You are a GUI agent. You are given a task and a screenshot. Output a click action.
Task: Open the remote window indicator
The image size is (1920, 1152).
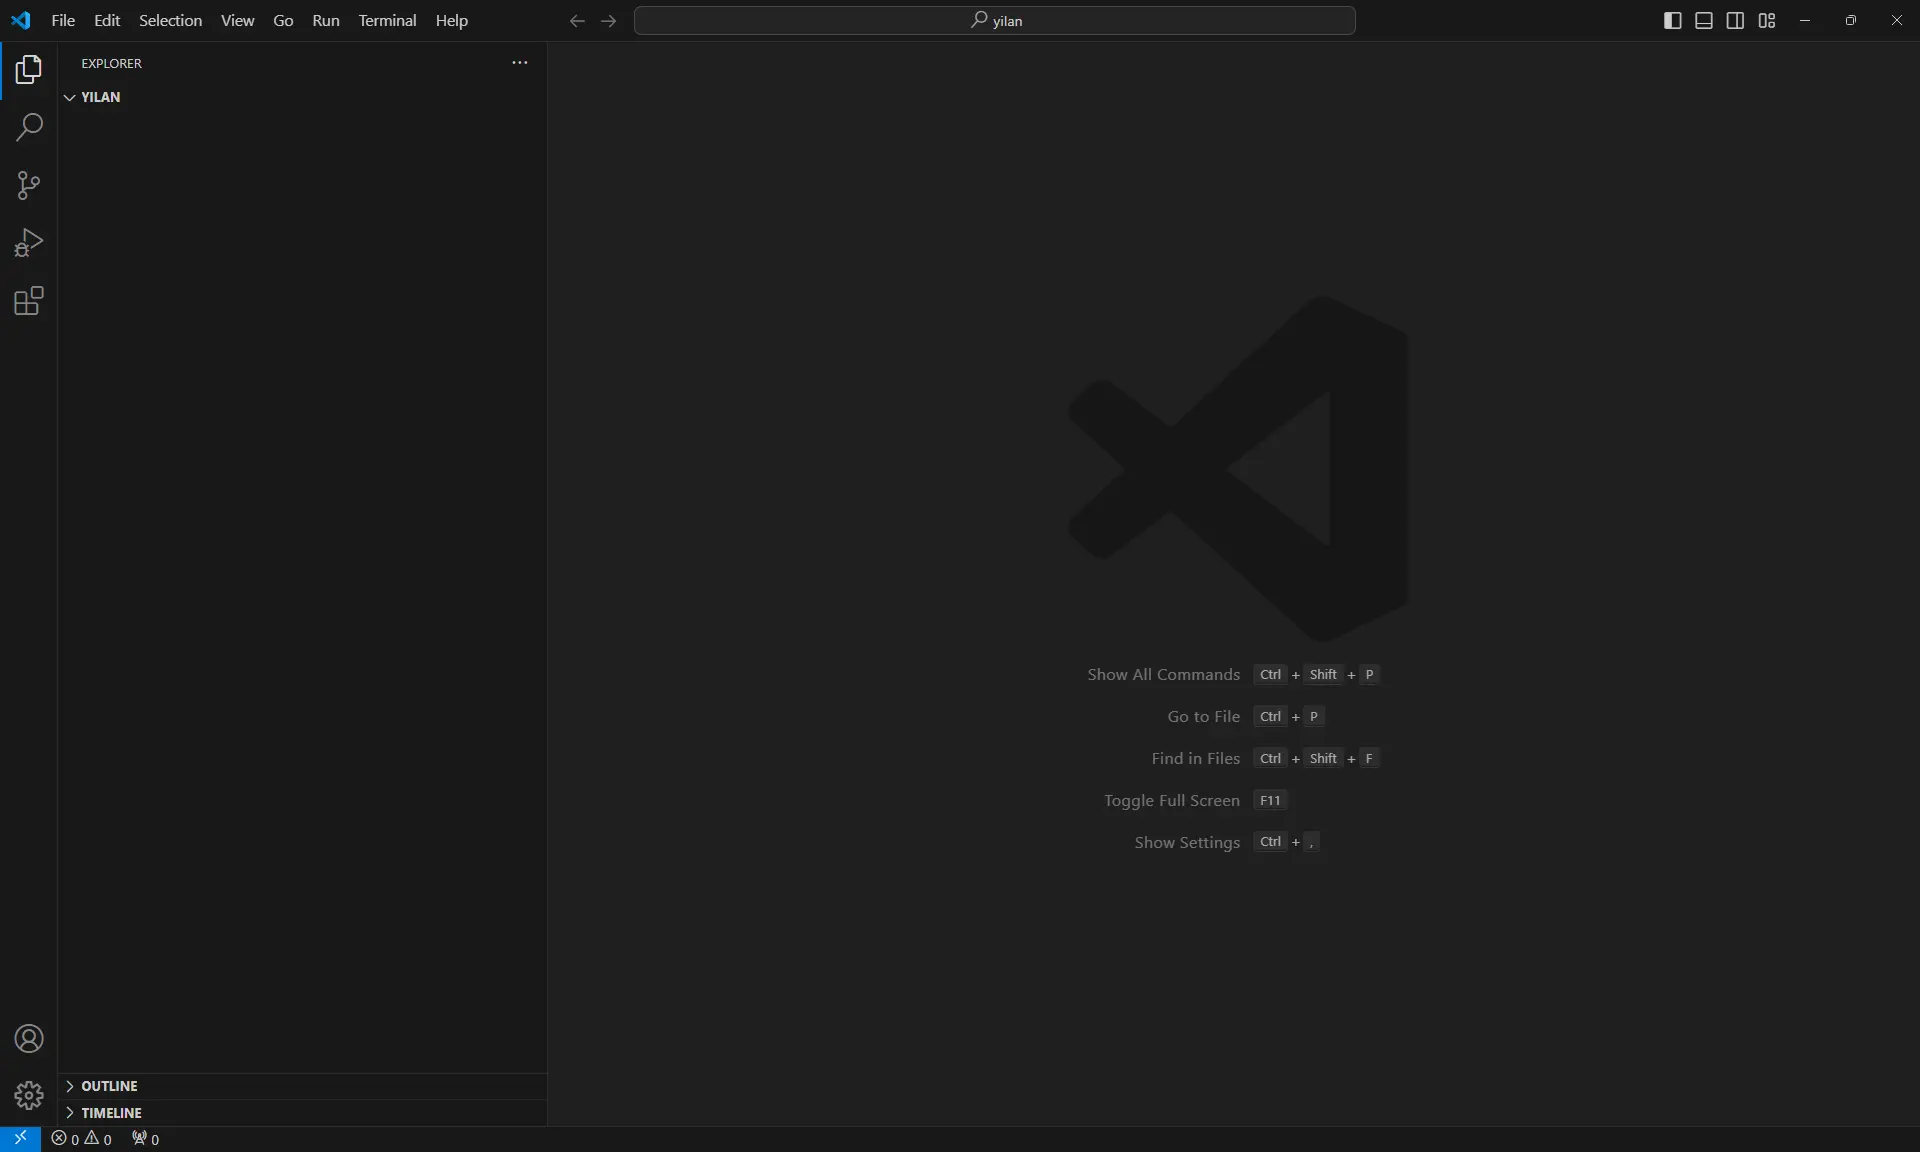click(20, 1139)
